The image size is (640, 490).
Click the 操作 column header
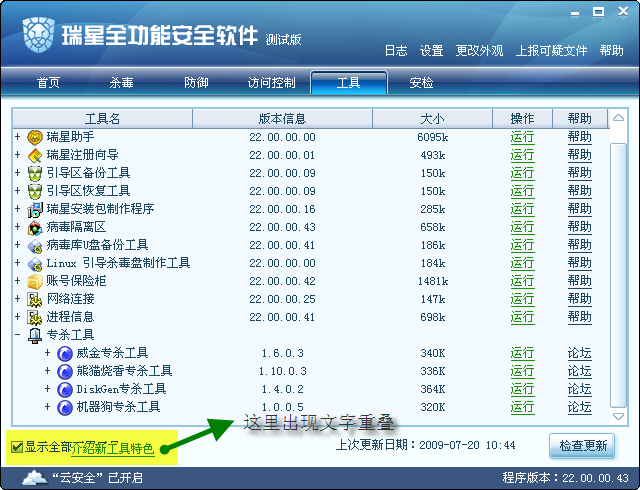tap(522, 118)
